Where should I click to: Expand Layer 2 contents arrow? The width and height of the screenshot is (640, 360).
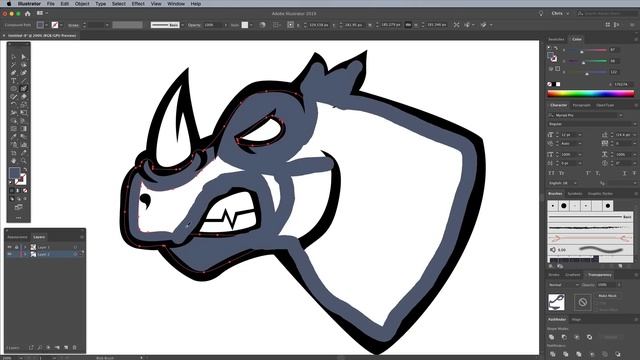click(x=25, y=254)
